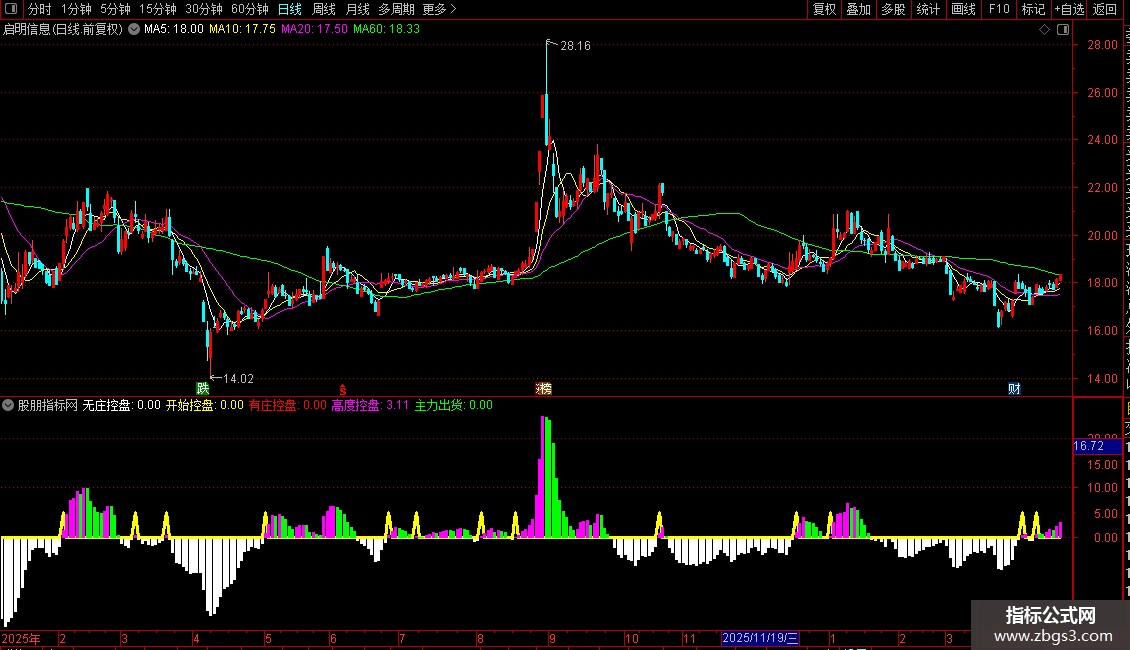Open the 多周期 multi-period view
The width and height of the screenshot is (1130, 650).
point(396,9)
